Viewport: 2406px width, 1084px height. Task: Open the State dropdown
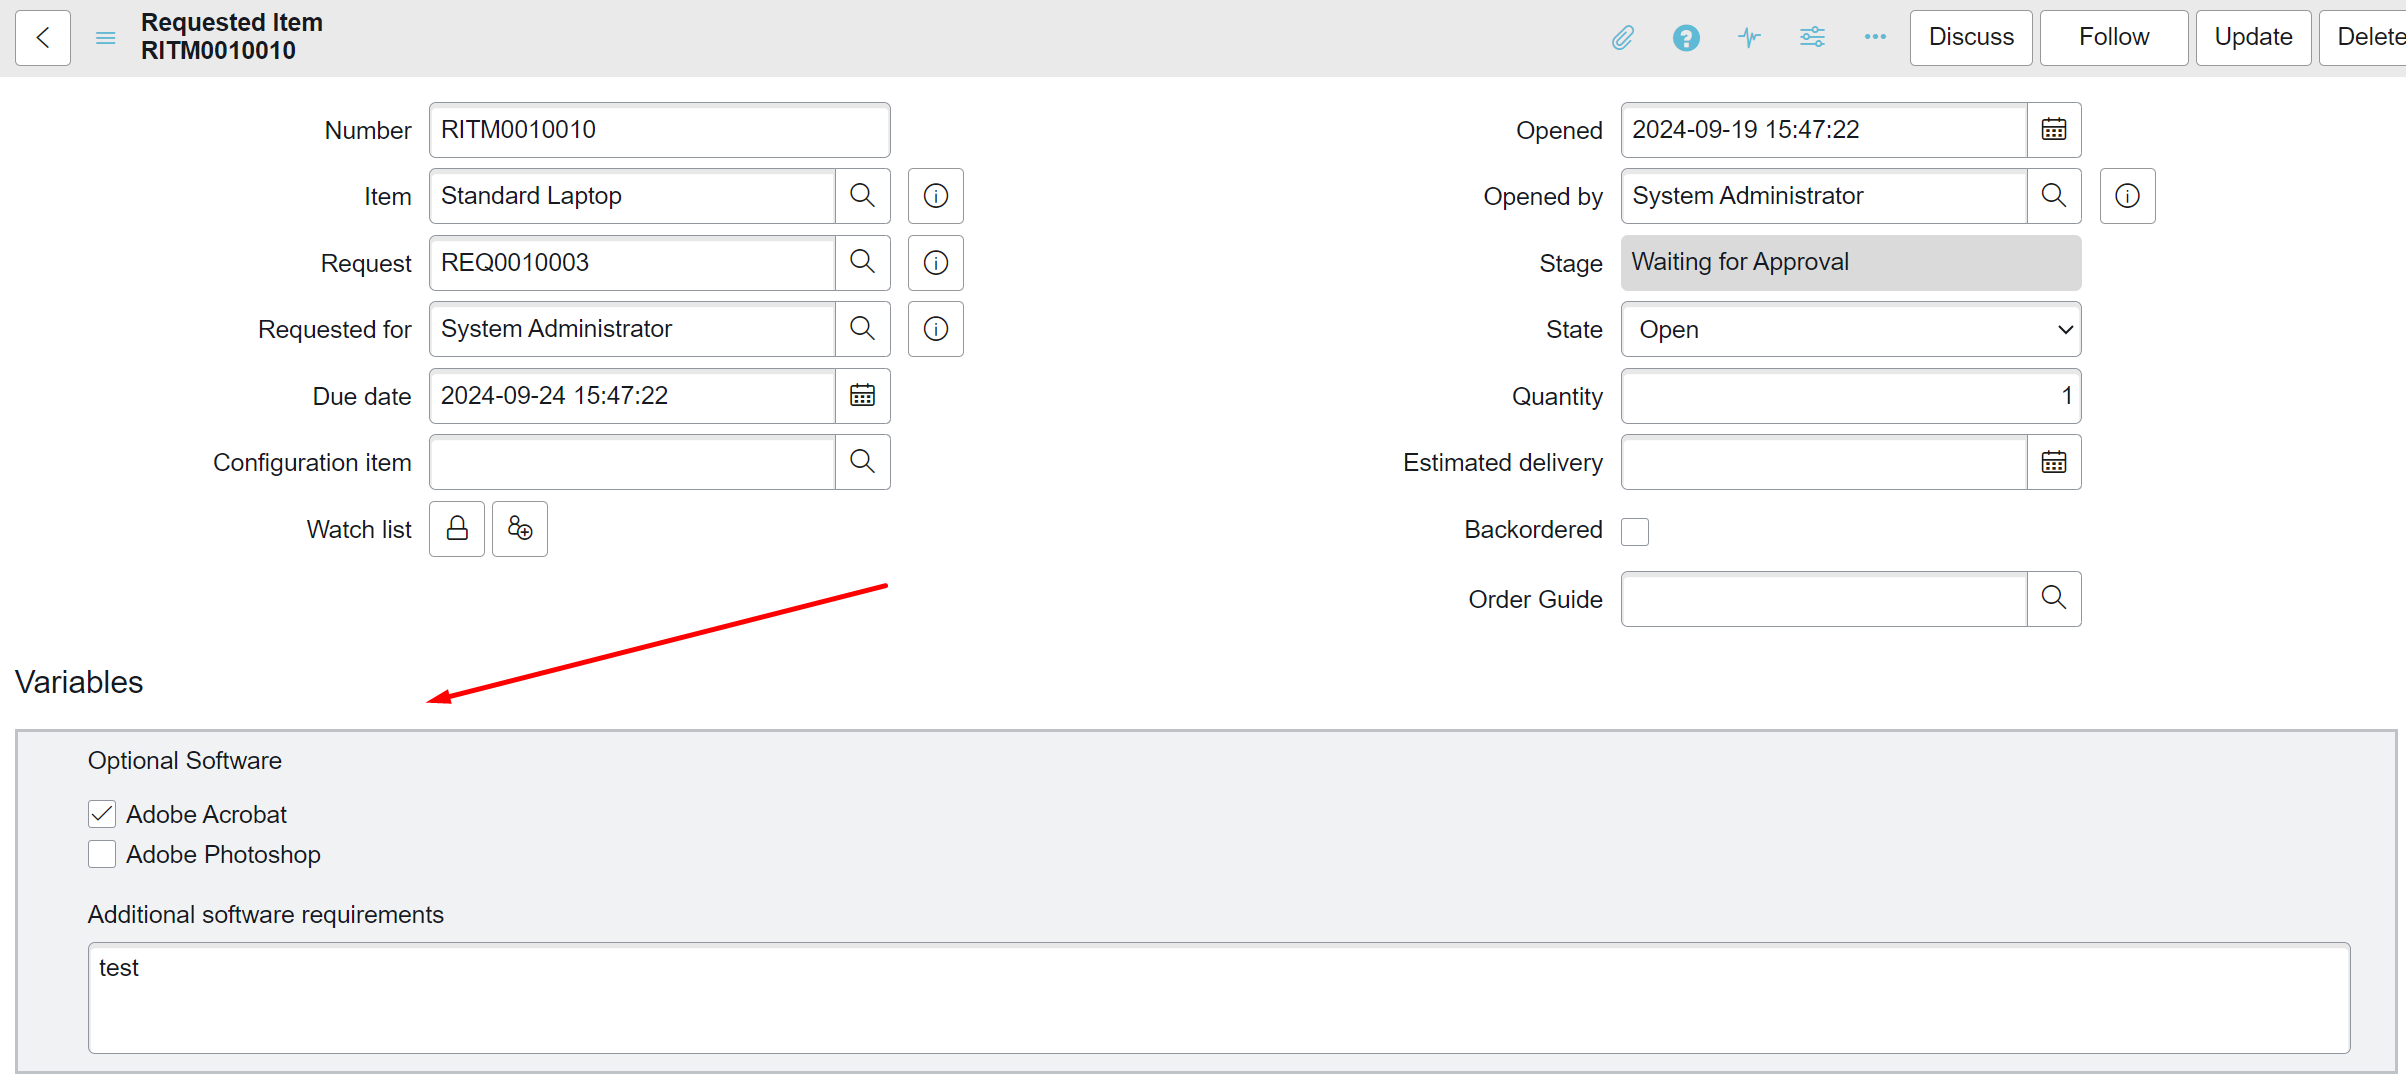click(x=1850, y=330)
